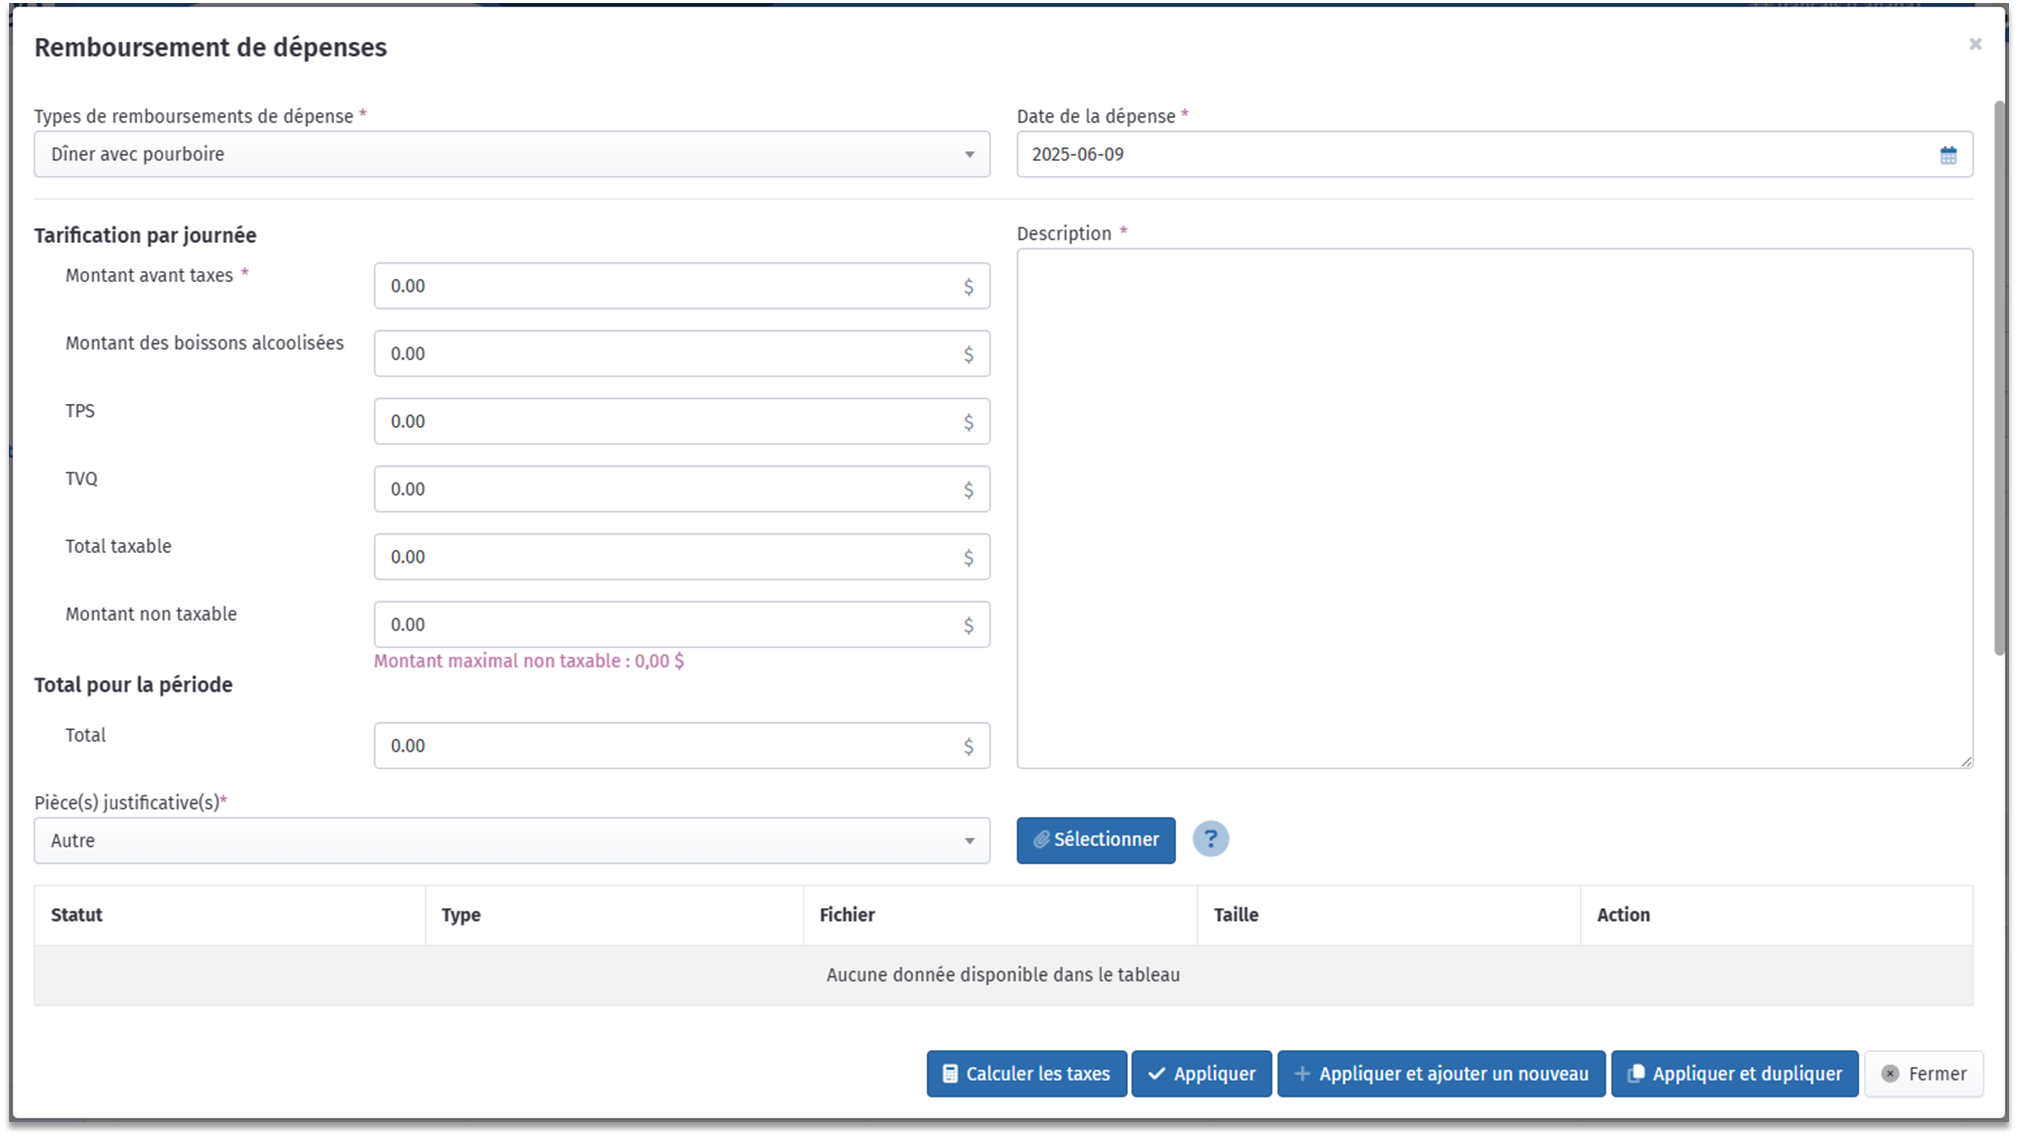Viewport: 2018px width, 1137px height.
Task: Click Calculer les taxes button
Action: (1026, 1073)
